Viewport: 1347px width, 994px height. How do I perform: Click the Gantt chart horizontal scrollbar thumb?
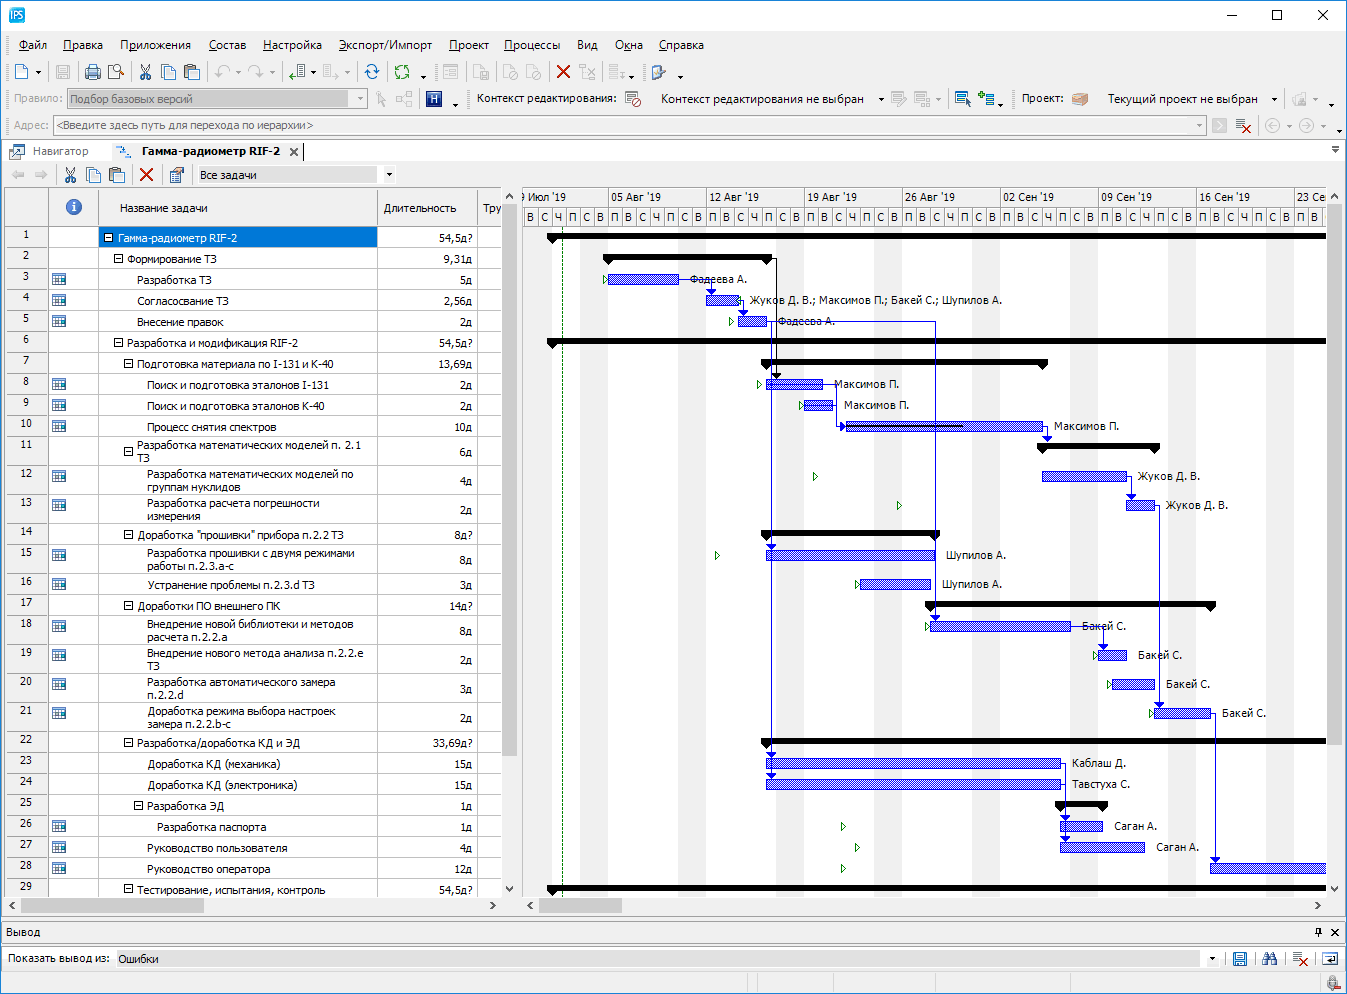[x=580, y=905]
